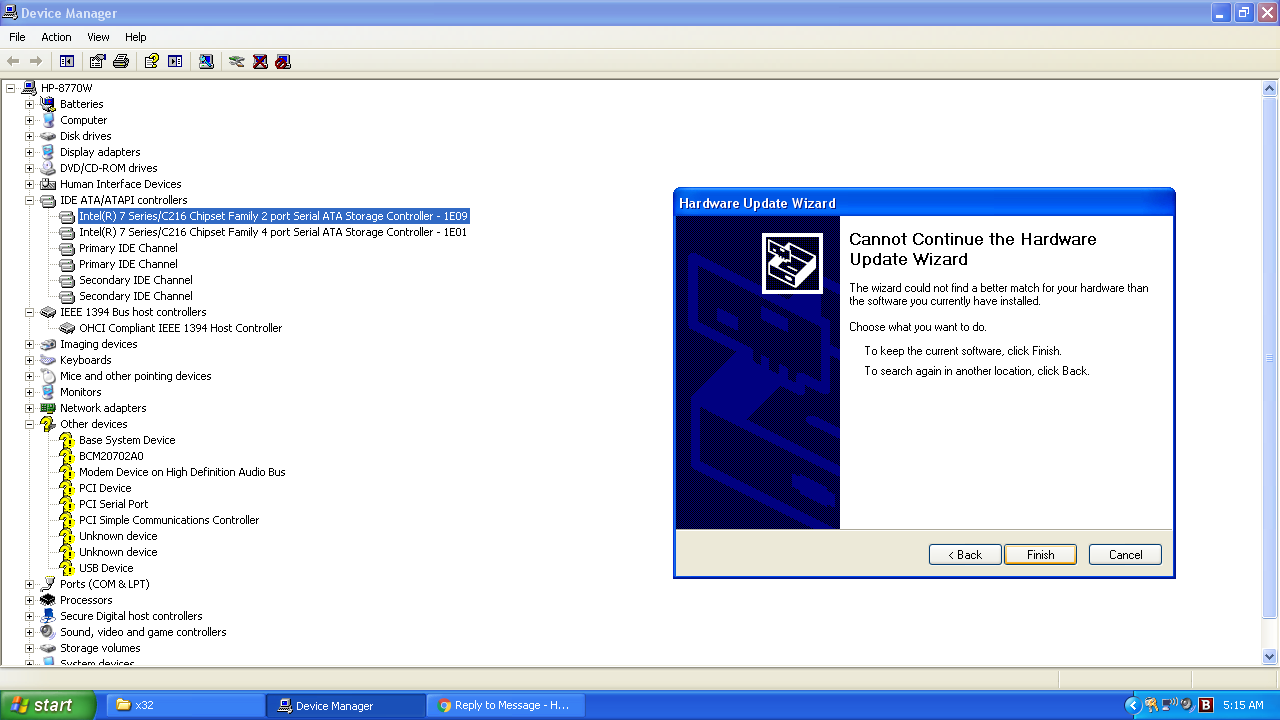
Task: Collapse the HP-8770W root node
Action: click(10, 88)
